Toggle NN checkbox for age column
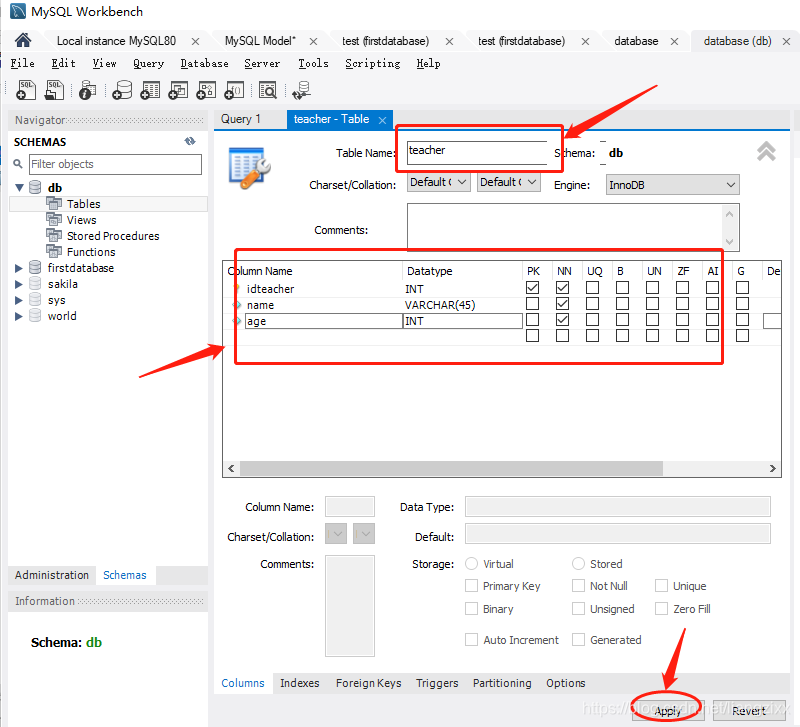 562,320
